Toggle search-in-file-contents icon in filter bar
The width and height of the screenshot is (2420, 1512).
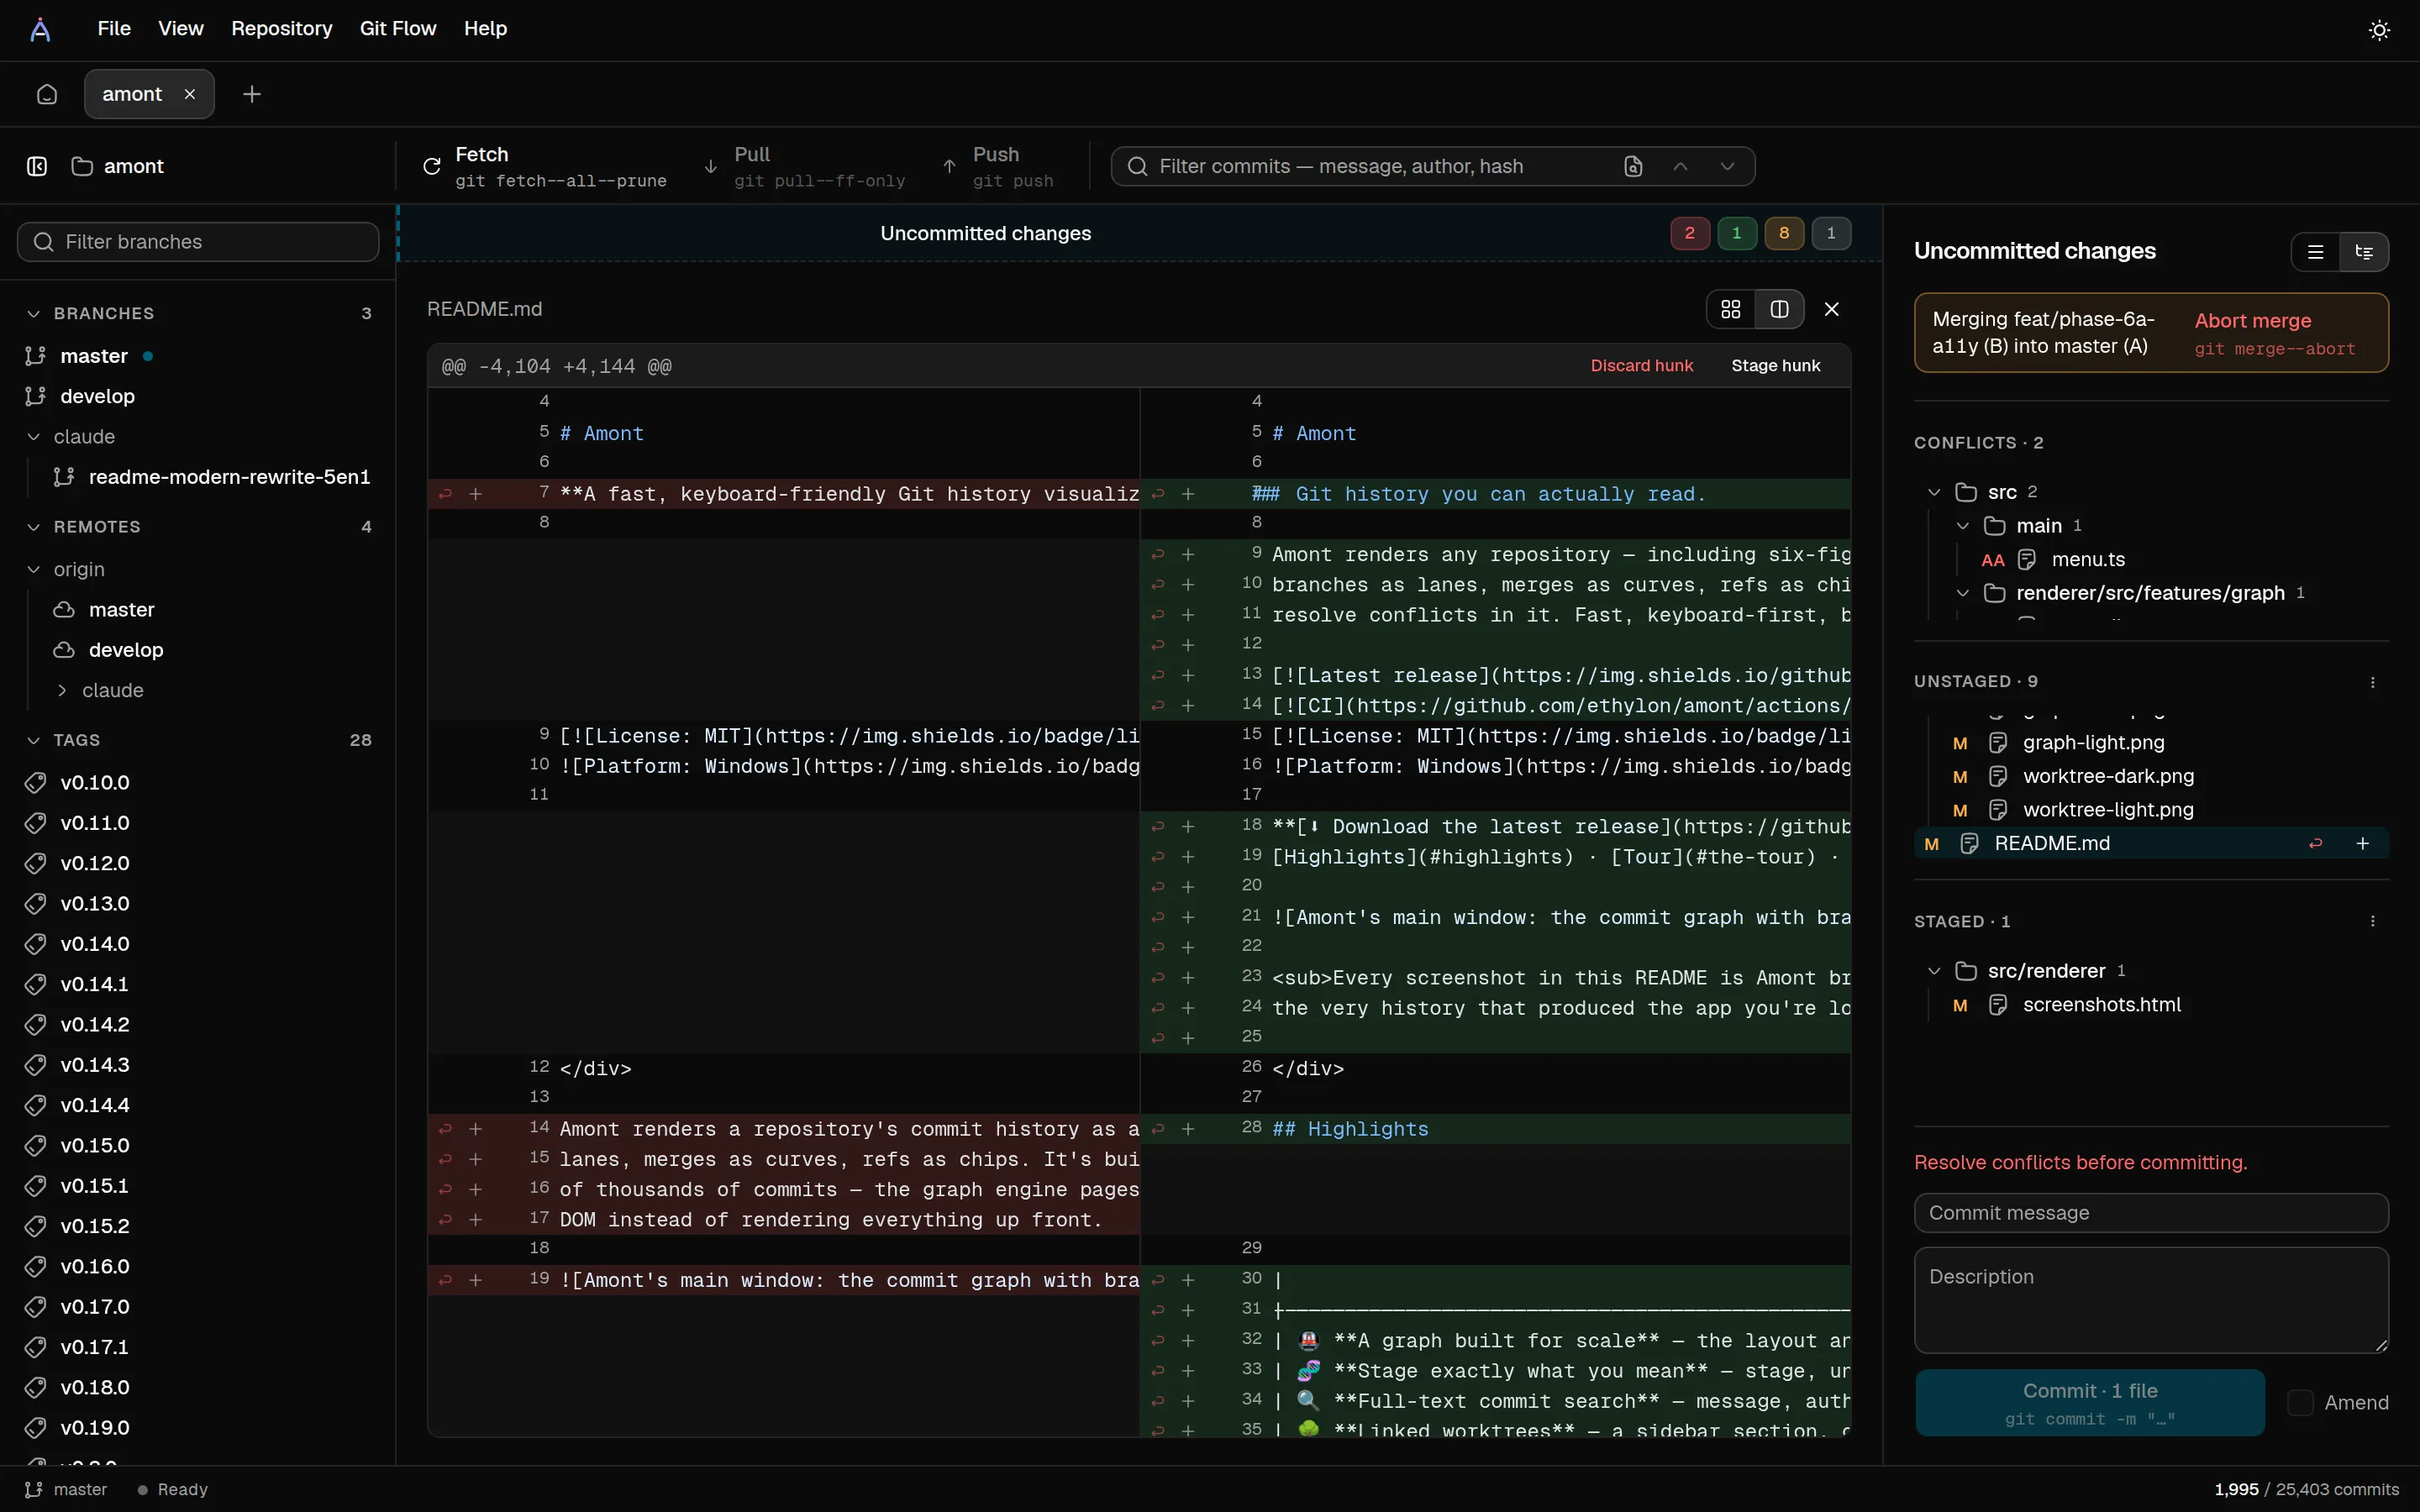coord(1633,166)
